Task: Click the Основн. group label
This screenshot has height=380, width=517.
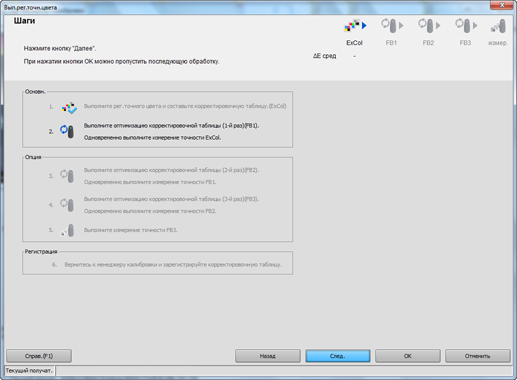Action: coord(35,91)
